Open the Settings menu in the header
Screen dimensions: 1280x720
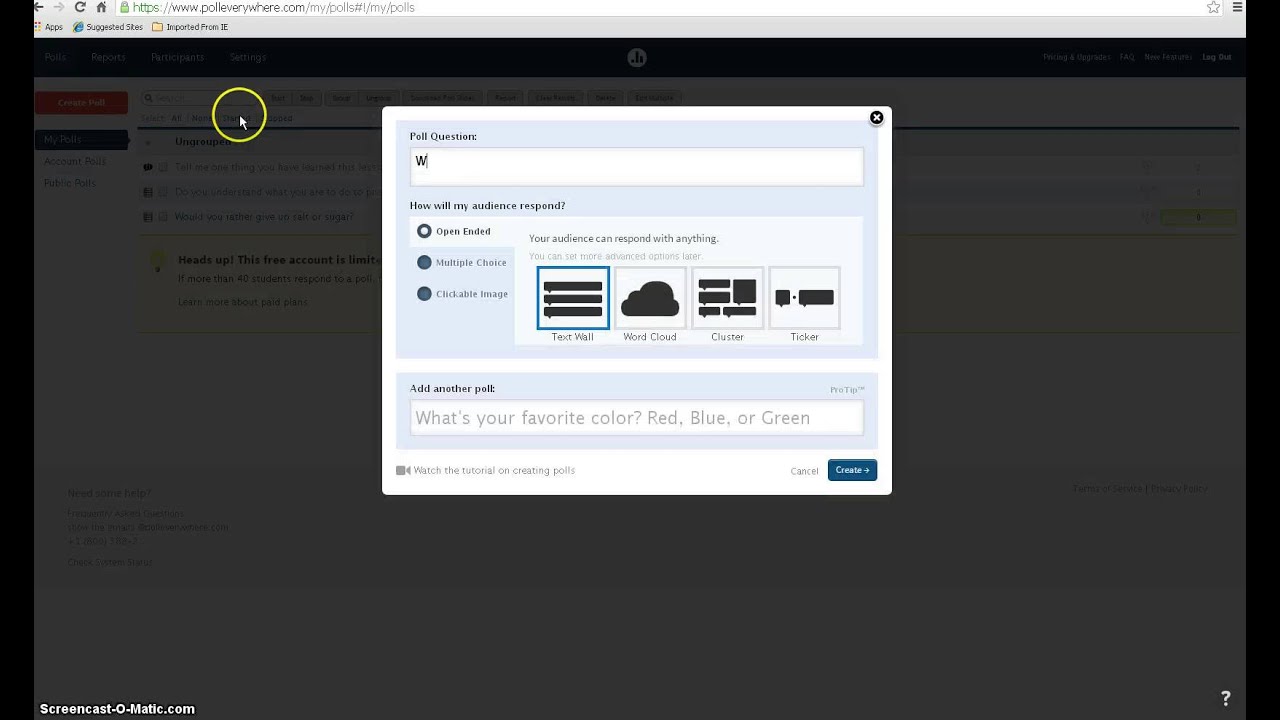247,57
